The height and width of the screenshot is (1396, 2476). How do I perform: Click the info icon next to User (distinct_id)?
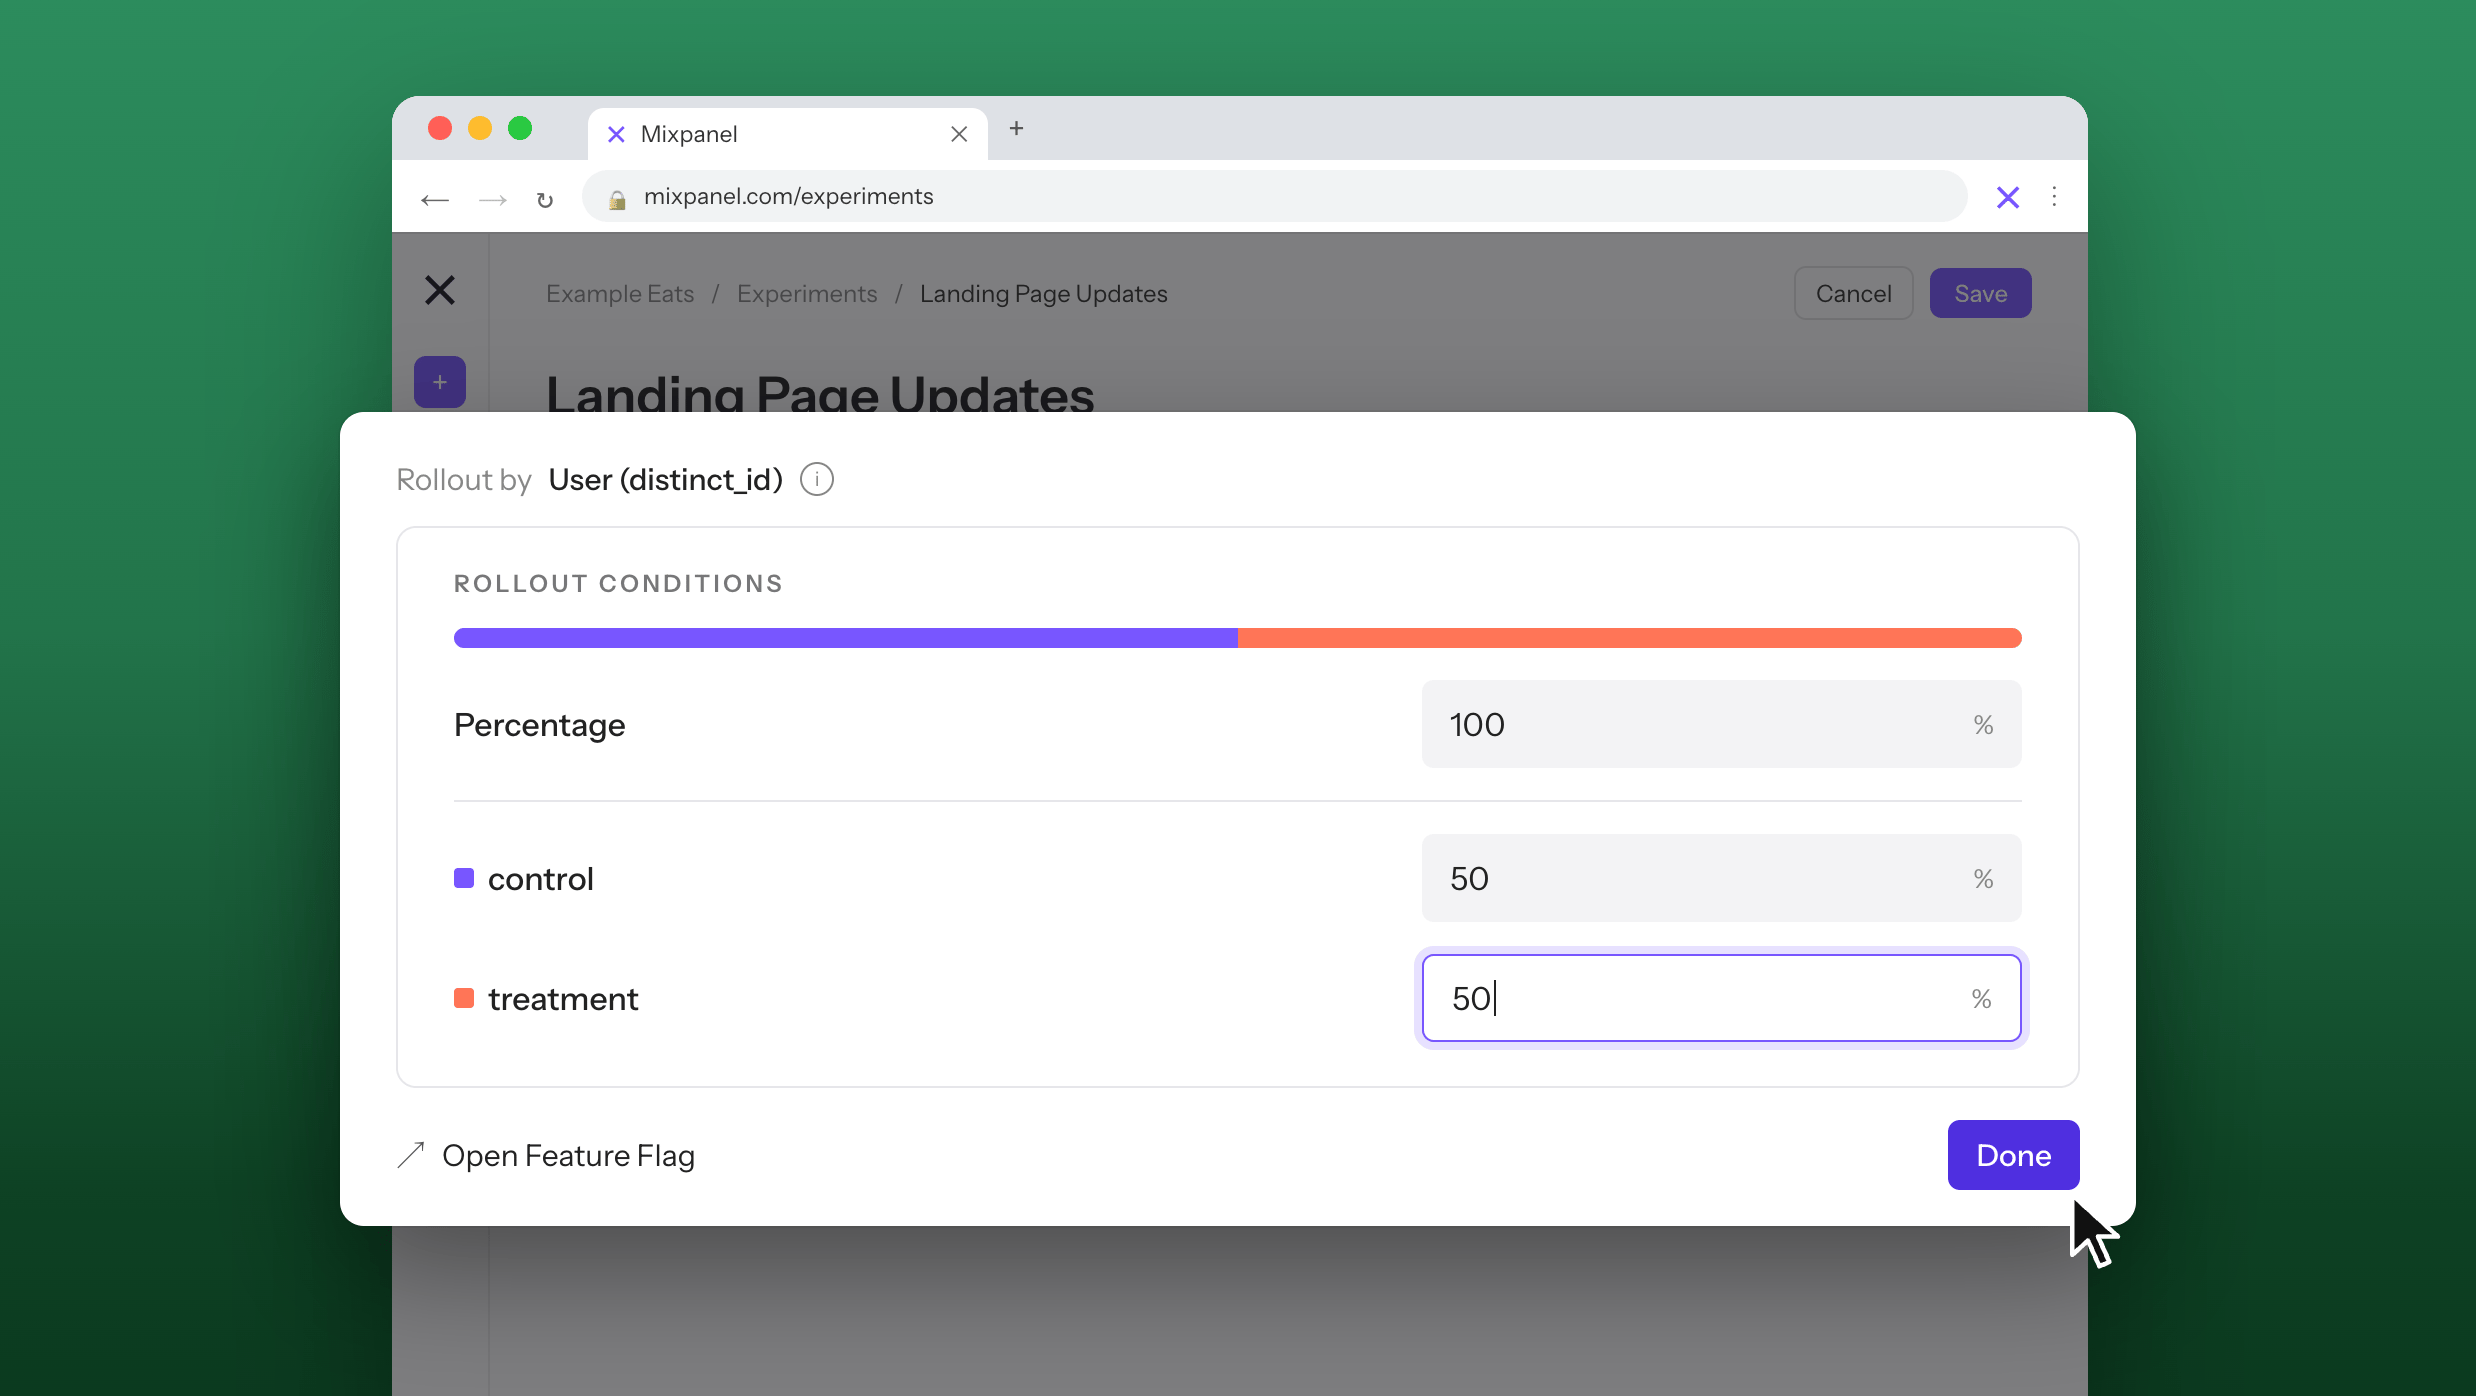(x=817, y=480)
